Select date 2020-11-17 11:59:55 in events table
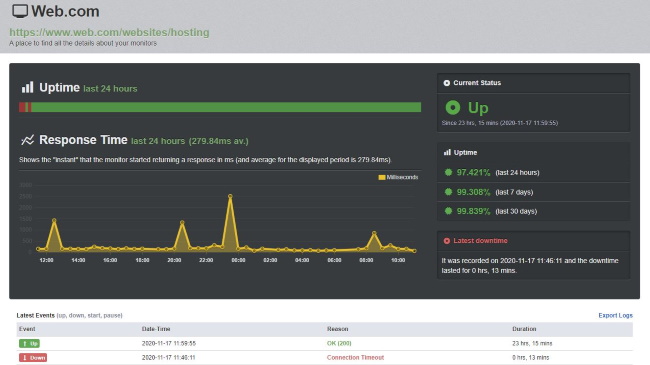650x365 pixels. click(169, 343)
